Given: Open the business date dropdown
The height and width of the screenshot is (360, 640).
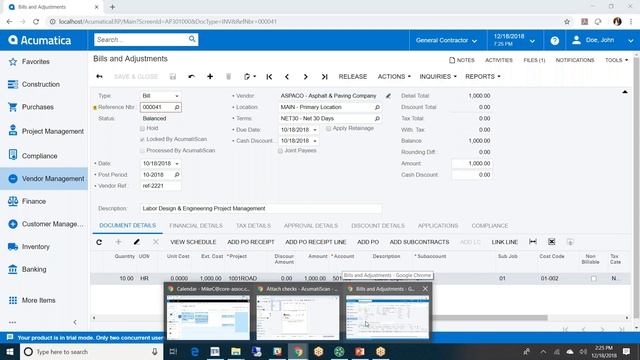Looking at the screenshot, I should [x=514, y=40].
